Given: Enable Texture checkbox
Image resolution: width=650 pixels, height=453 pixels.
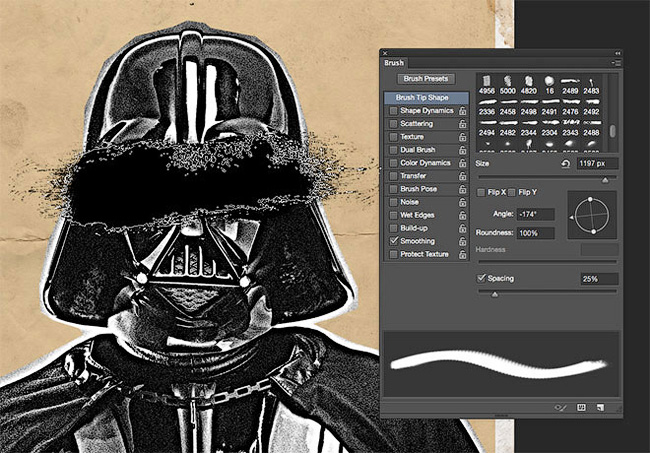Looking at the screenshot, I should click(393, 137).
